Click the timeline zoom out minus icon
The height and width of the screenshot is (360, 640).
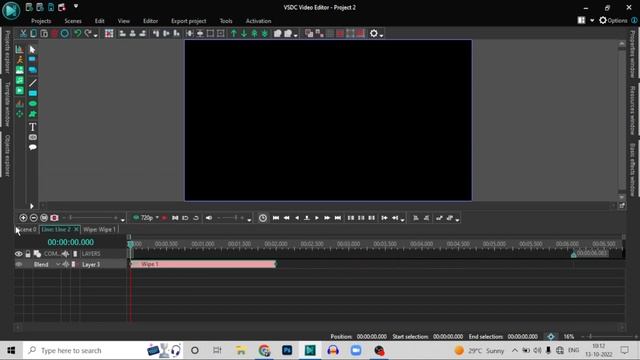point(34,218)
